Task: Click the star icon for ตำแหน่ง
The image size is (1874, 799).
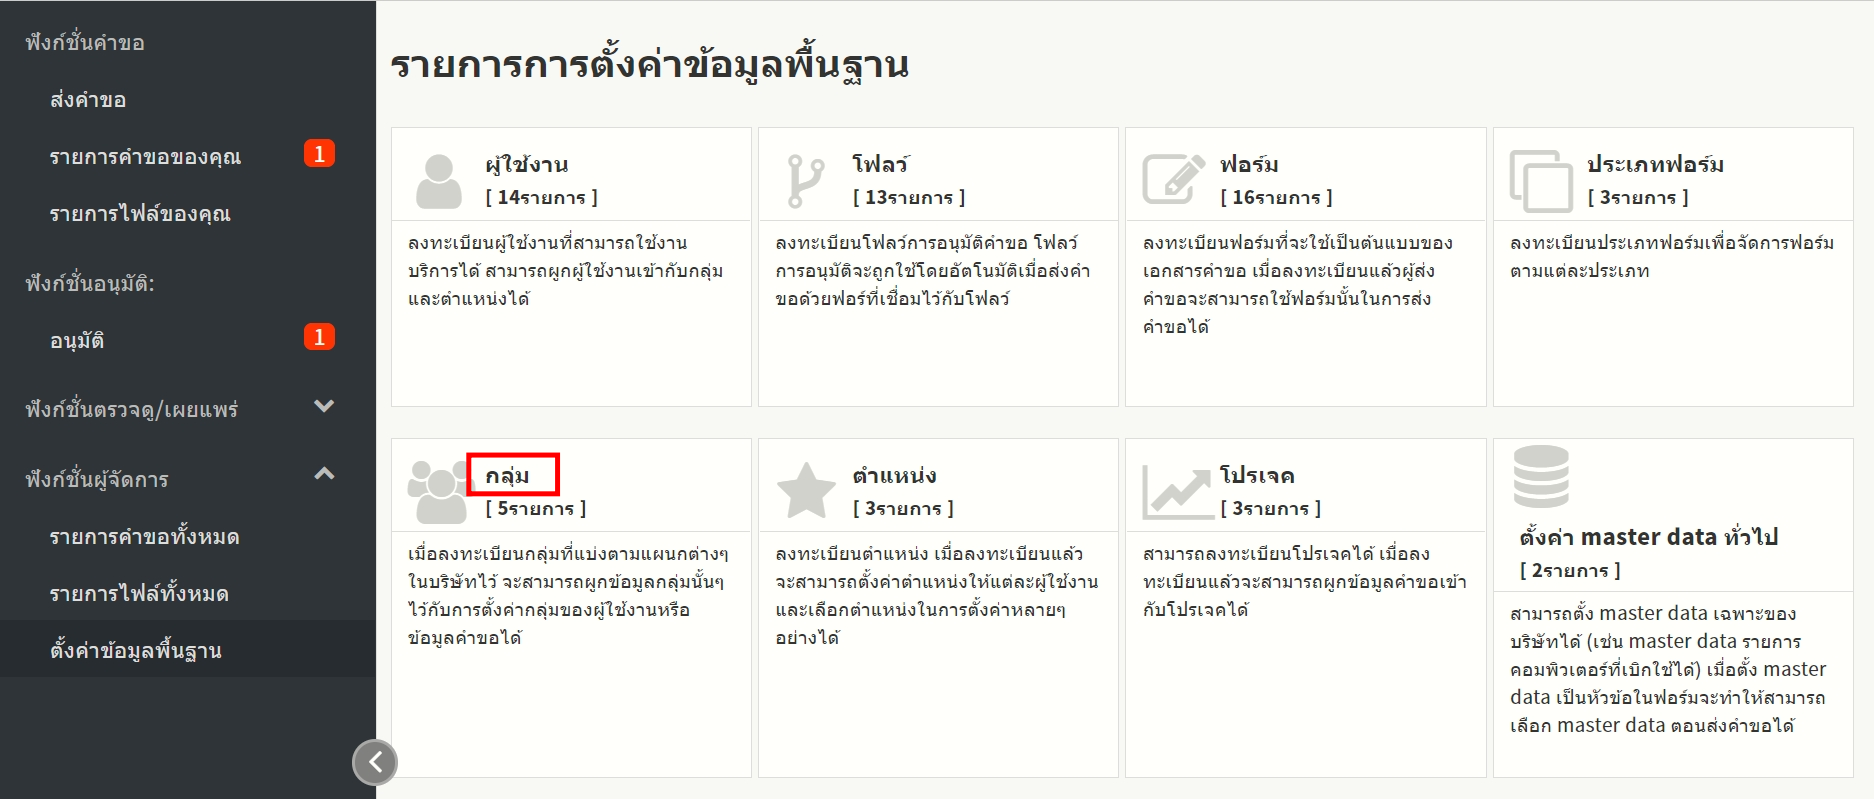Action: pos(806,491)
